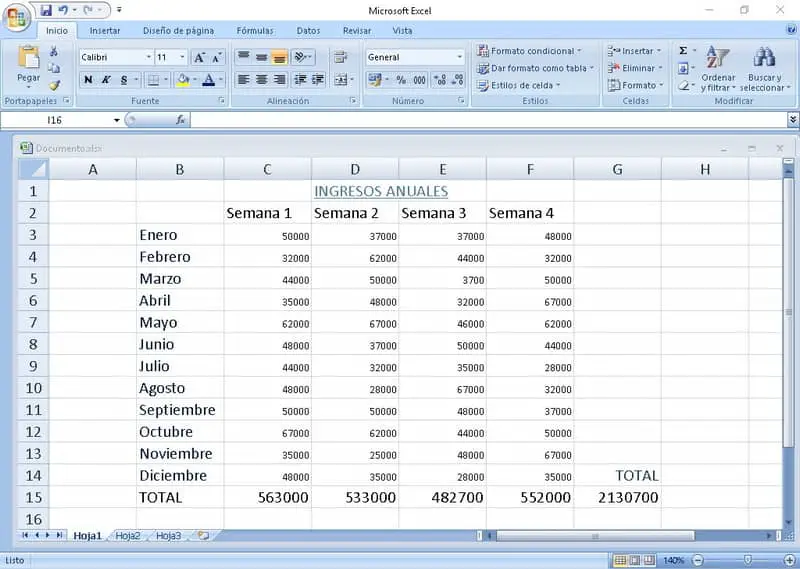Click the Fill down icon in Modificar

(x=683, y=68)
